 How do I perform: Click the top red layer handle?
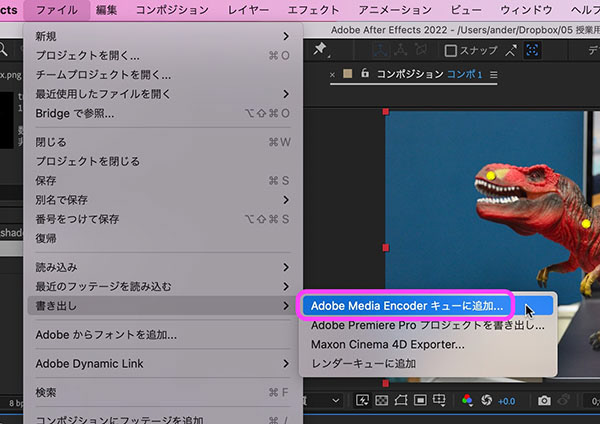pyautogui.click(x=385, y=112)
